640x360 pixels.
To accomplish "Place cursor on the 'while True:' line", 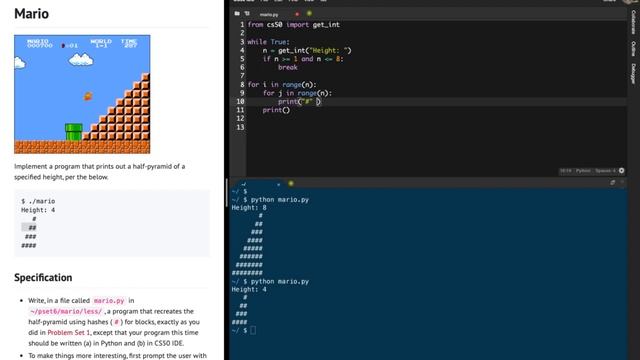I will coord(268,42).
